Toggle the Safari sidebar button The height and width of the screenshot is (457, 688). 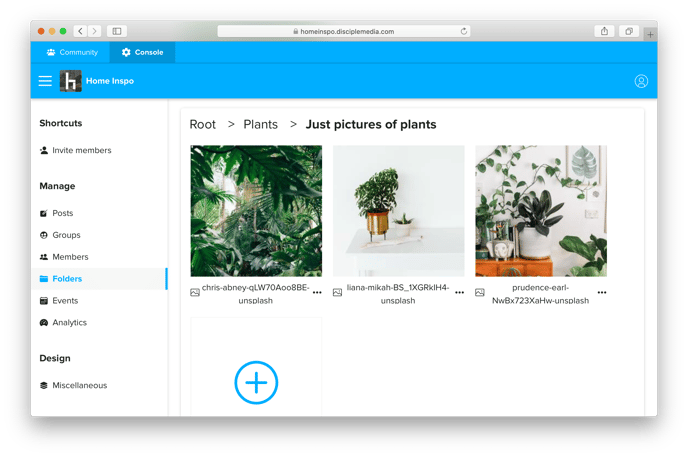(117, 31)
